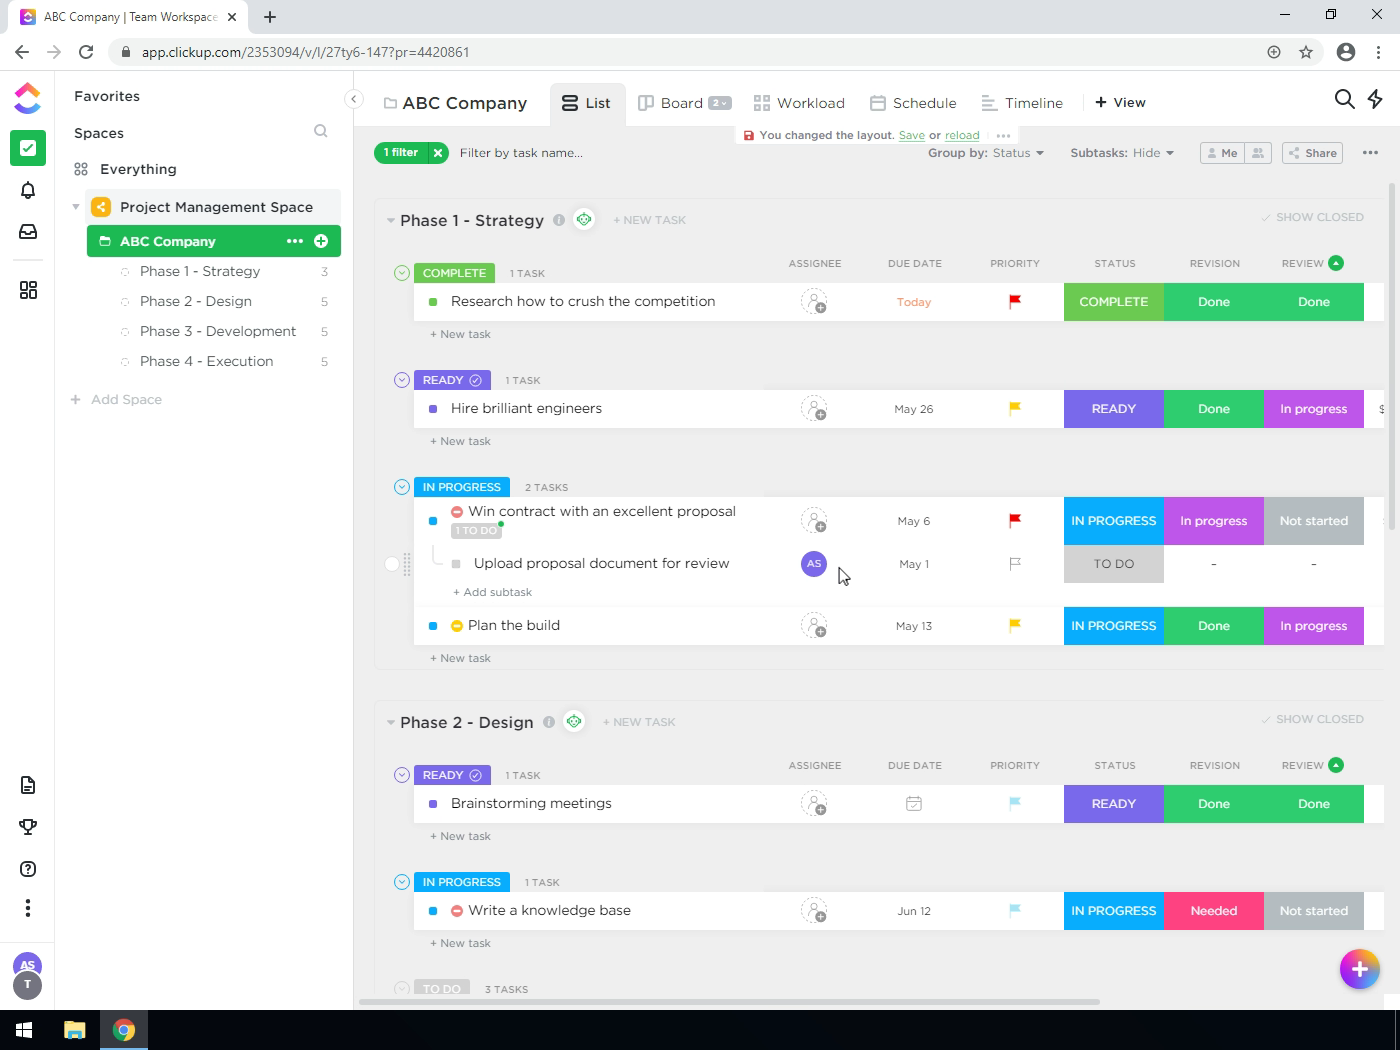Screen dimensions: 1400x1050
Task: Toggle Show Closed for Phase 2 - Design
Action: (1312, 719)
